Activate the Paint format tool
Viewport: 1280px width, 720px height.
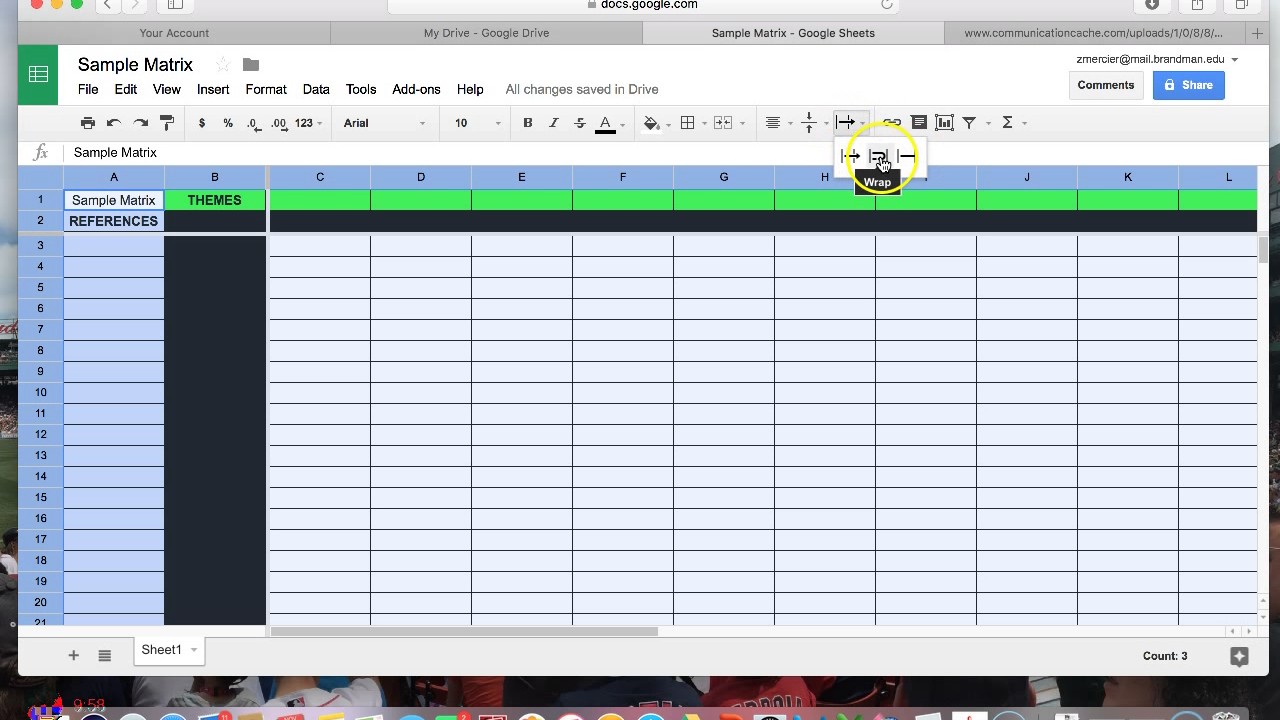click(167, 123)
